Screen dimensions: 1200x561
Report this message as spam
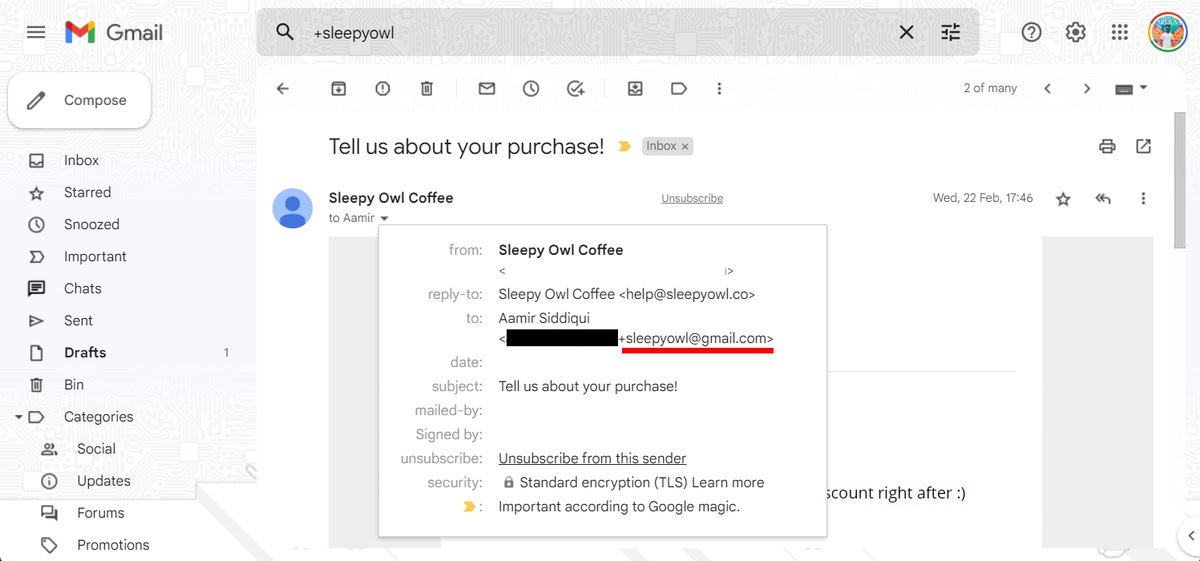[x=383, y=89]
